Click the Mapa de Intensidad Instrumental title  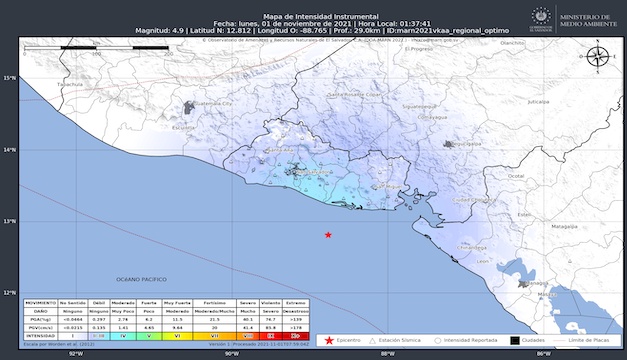pos(321,16)
